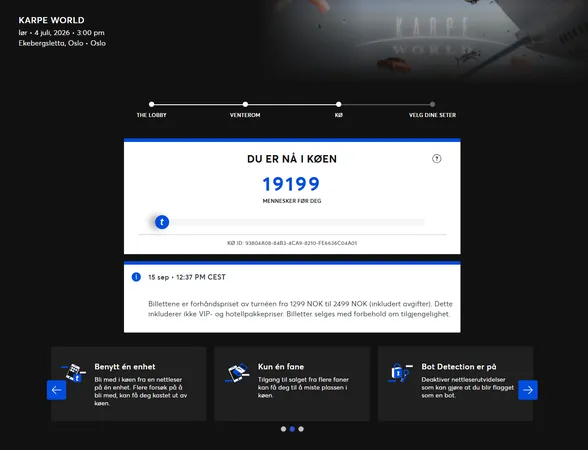Viewport: 588px width, 450px height.
Task: Click the DU ER NÅ I KØEN heading
Action: click(292, 159)
